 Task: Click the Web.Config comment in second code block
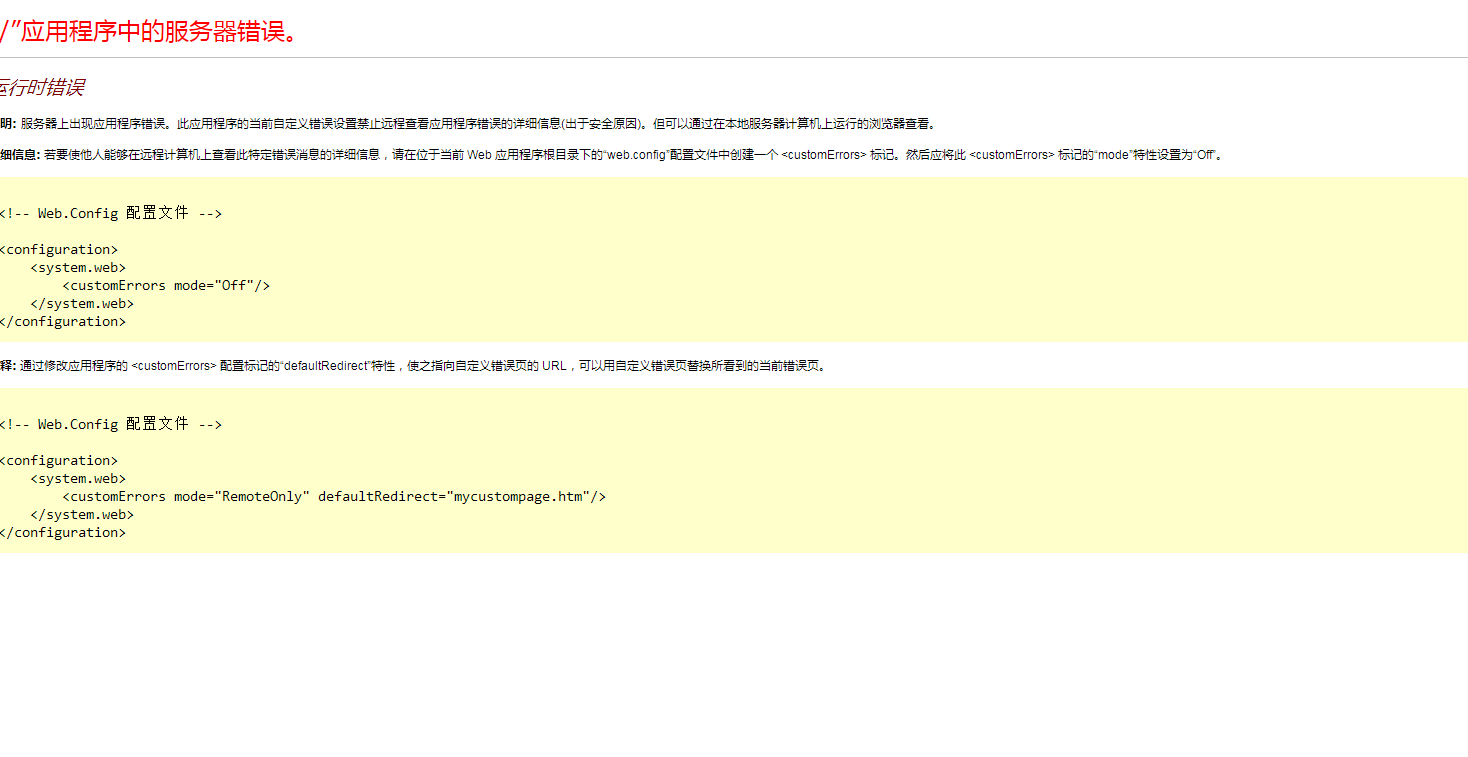point(110,424)
